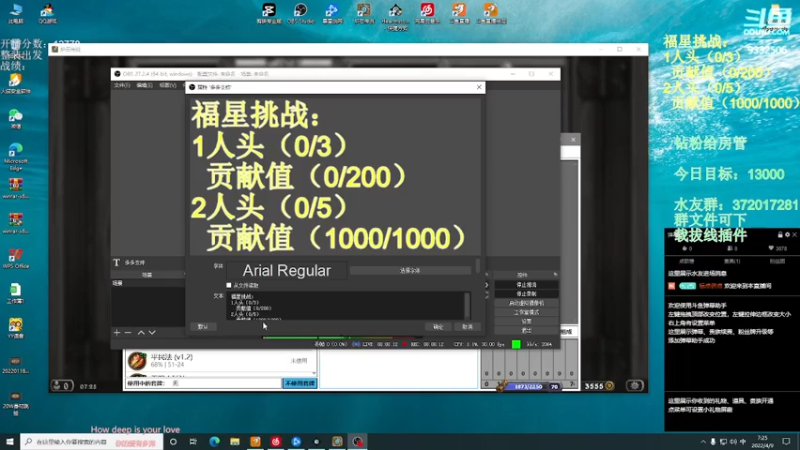Screen dimensions: 800x450
Task: Click 启动虚拟摄像机 (Start Virtual Camera) in OBS
Action: point(527,303)
